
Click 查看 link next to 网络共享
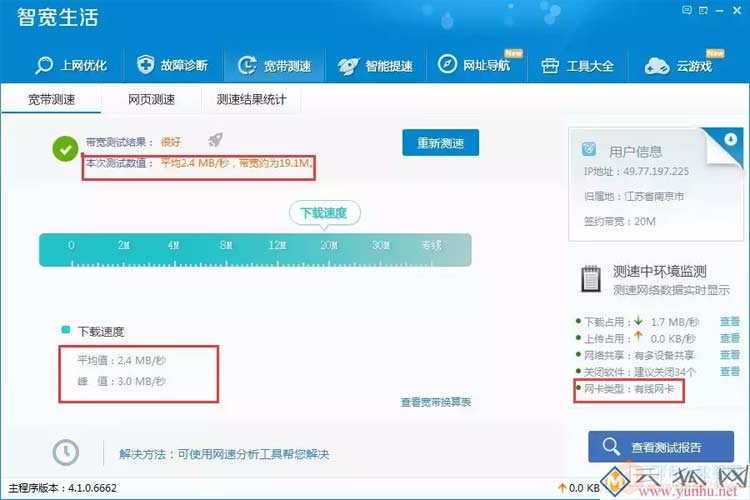730,355
